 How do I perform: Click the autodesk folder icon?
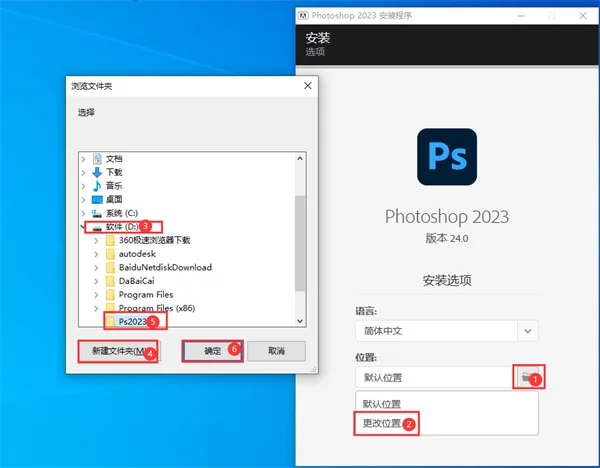[110, 254]
